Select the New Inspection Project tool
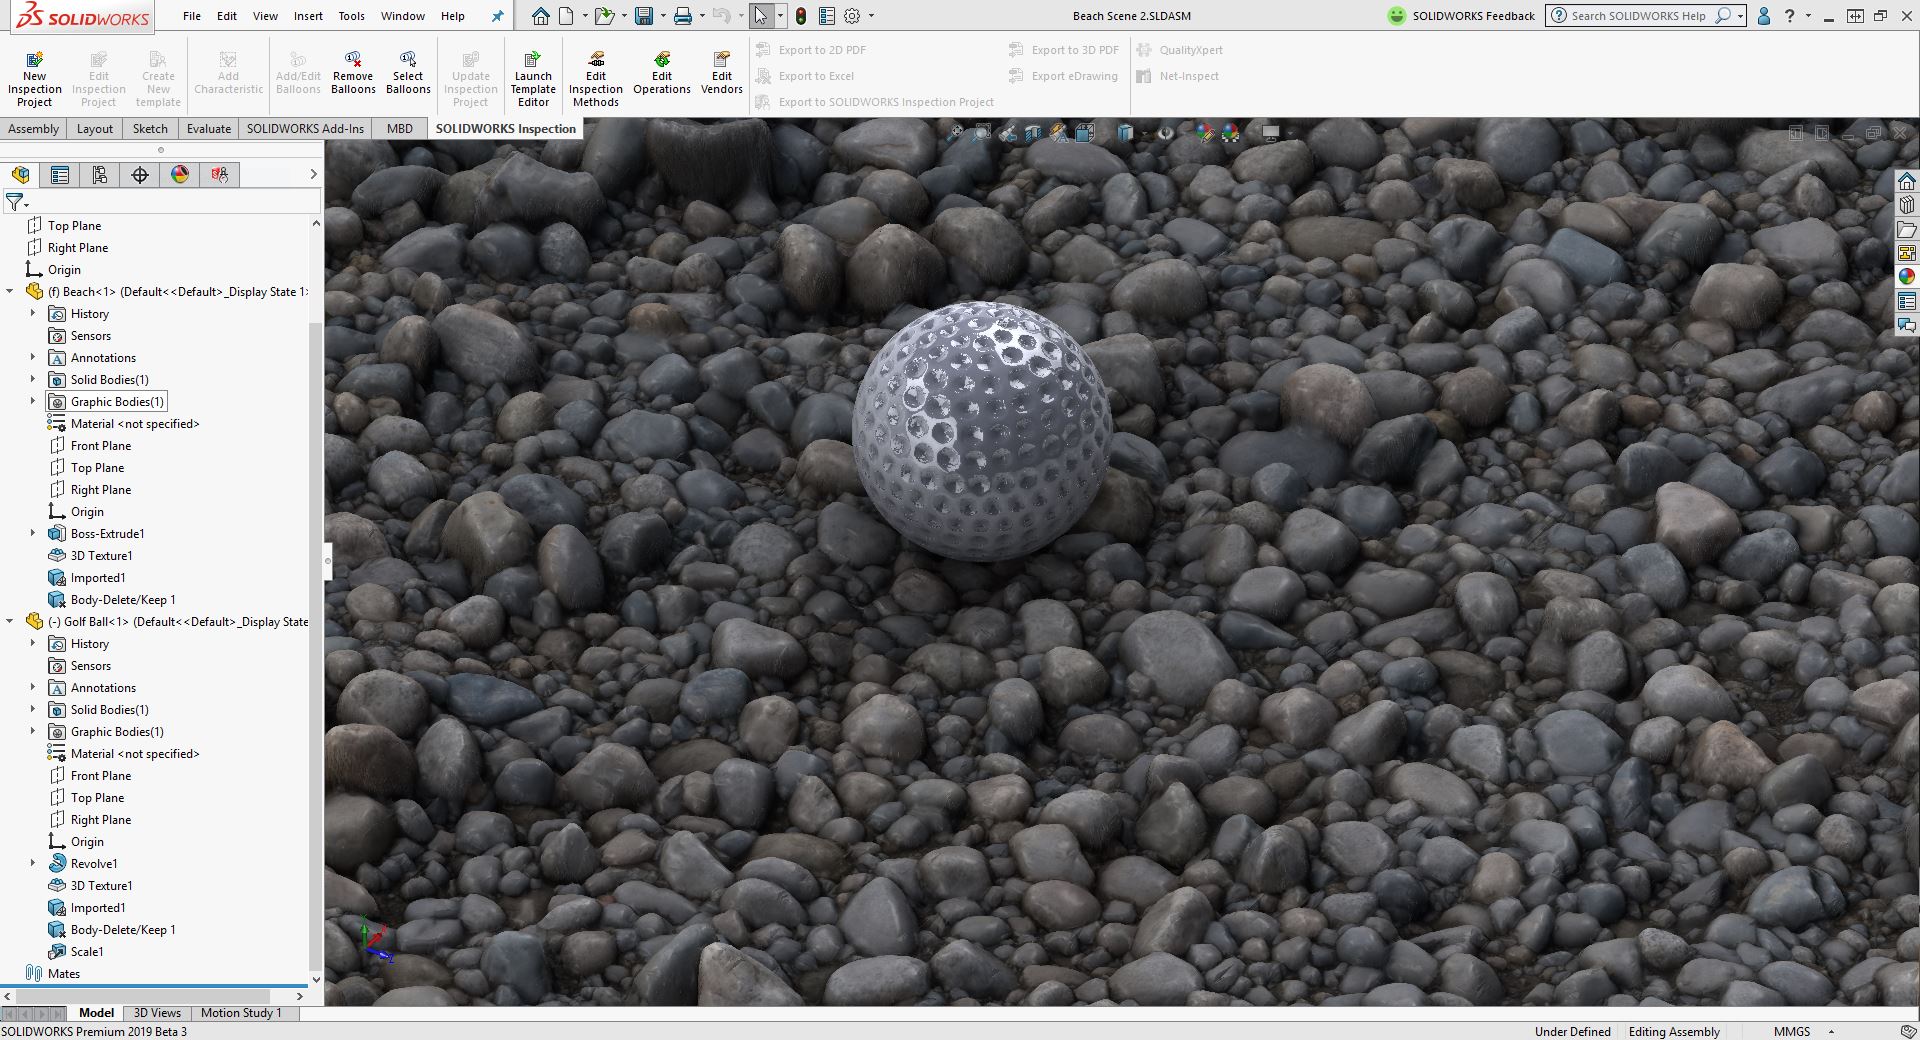The height and width of the screenshot is (1040, 1920). click(34, 75)
